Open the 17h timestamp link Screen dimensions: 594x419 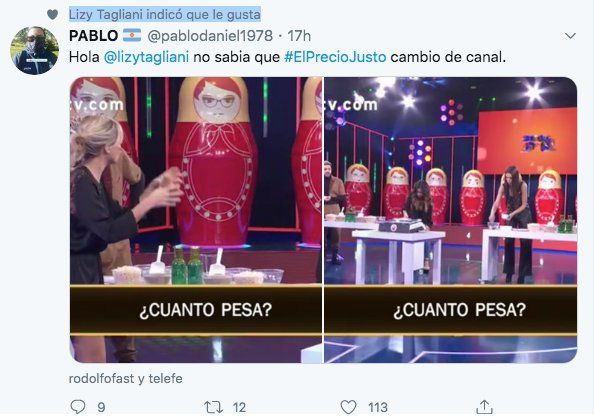[299, 36]
